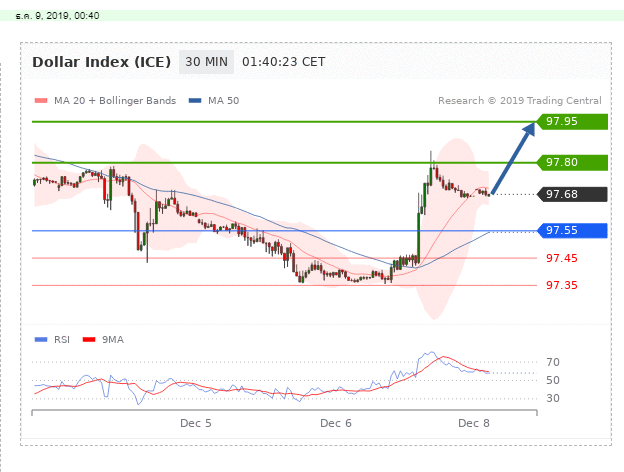Click the RSI 30 axis label

pos(553,398)
